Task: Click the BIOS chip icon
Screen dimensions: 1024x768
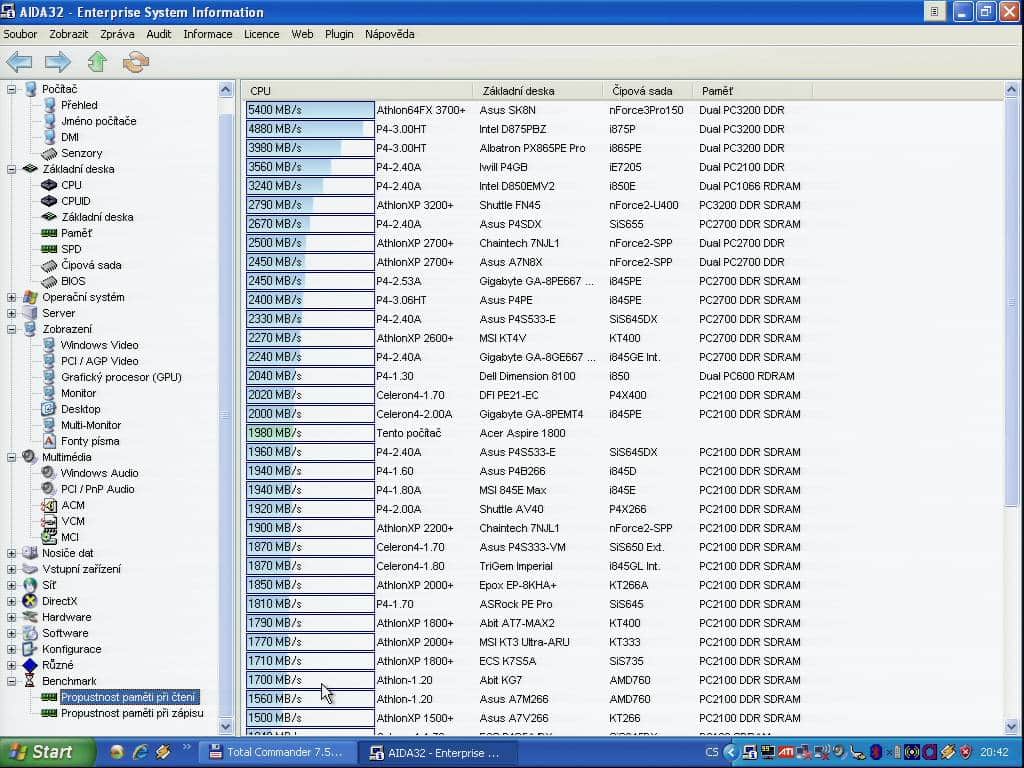Action: coord(49,281)
